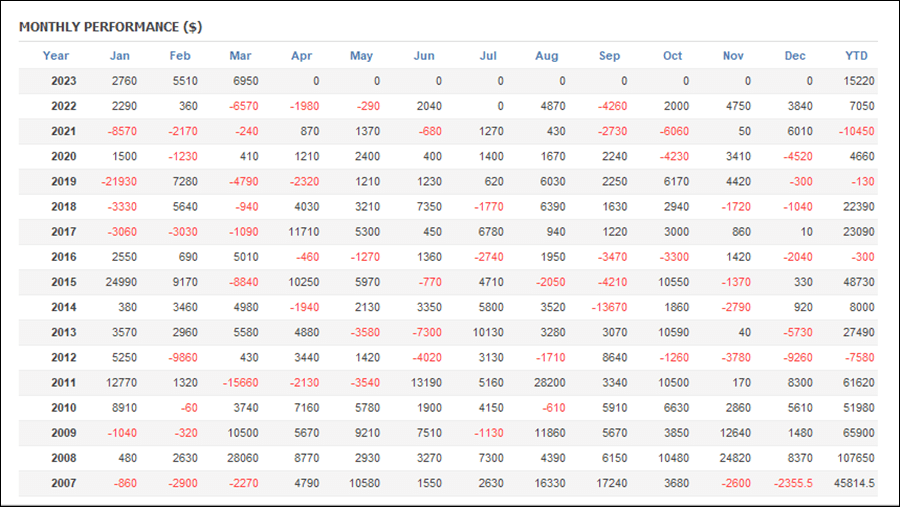Click the 11860 August 2009 value
Viewport: 900px width, 507px height.
[550, 433]
